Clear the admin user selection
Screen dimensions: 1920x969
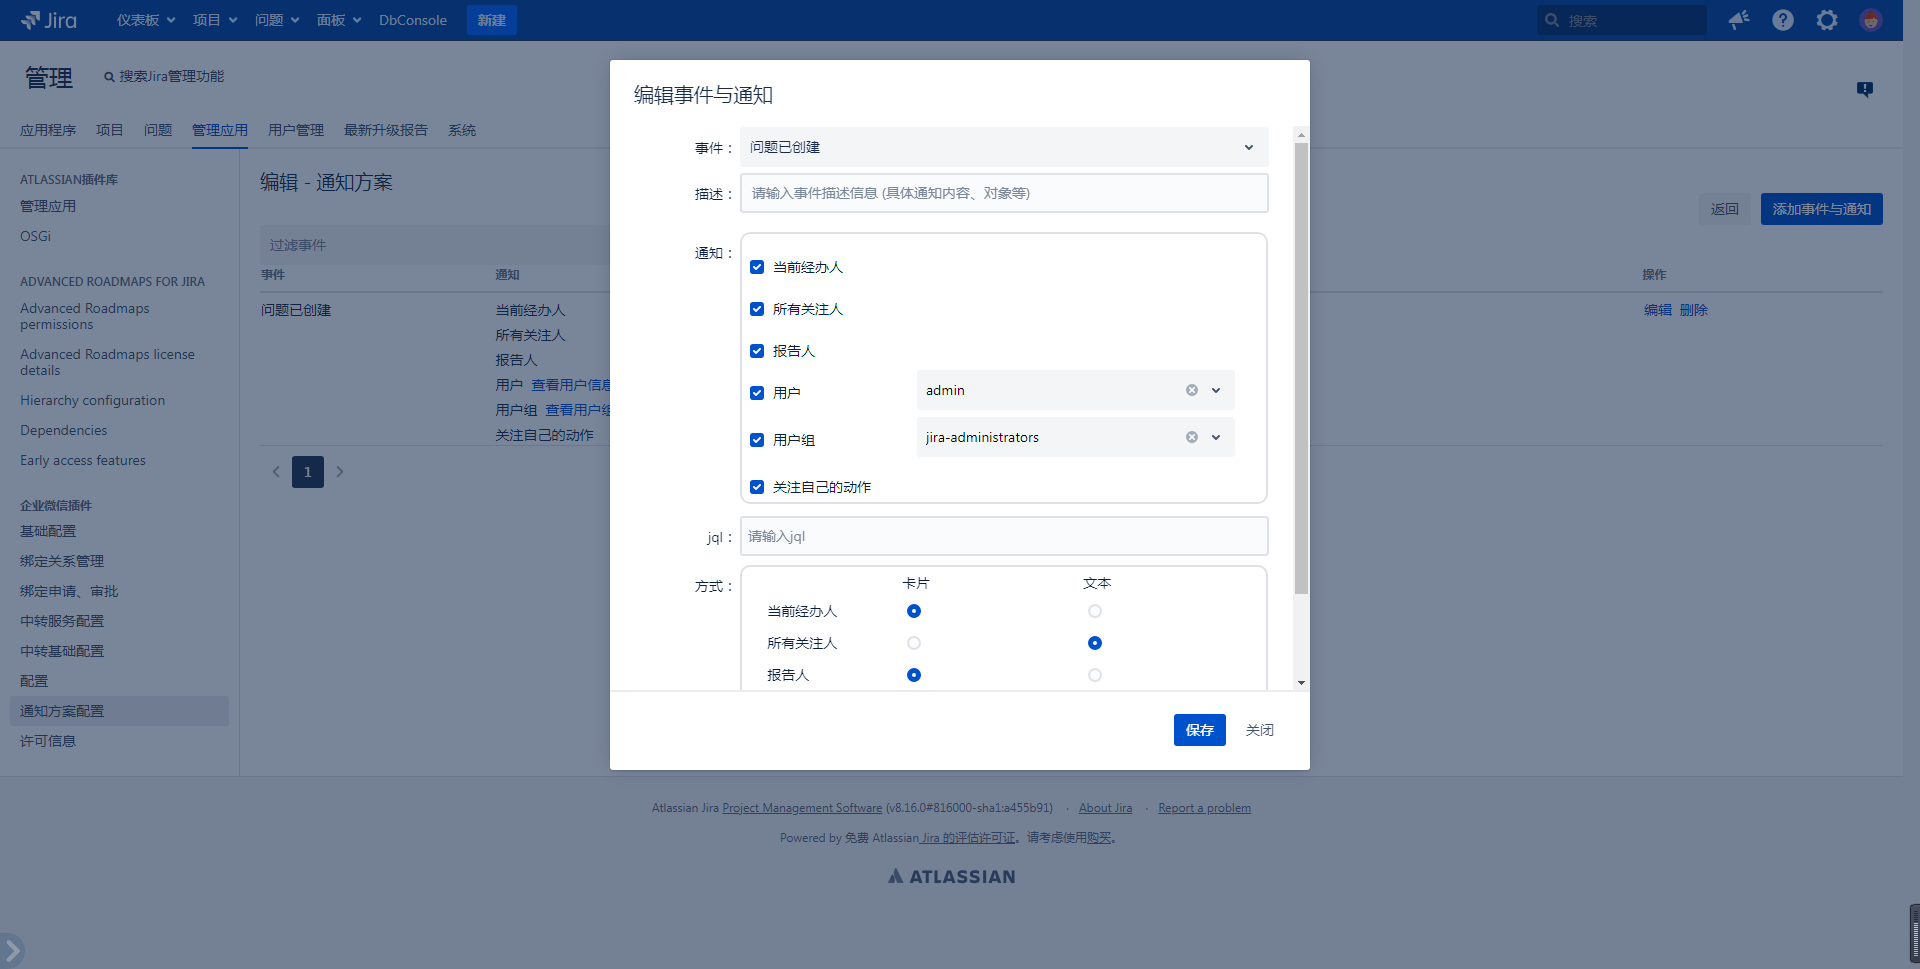[1192, 390]
